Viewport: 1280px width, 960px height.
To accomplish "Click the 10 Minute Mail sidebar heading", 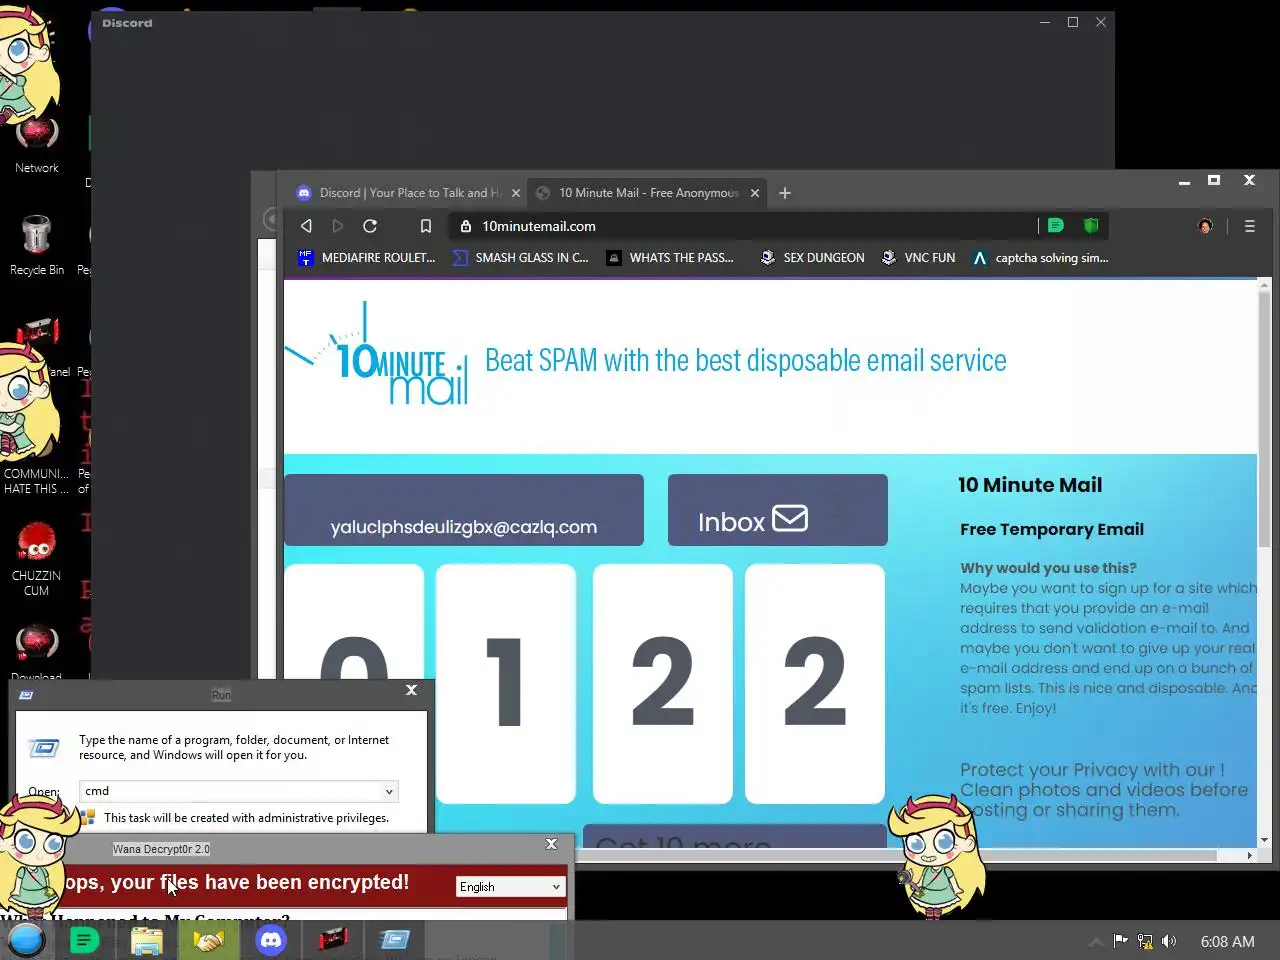I will pos(1030,485).
